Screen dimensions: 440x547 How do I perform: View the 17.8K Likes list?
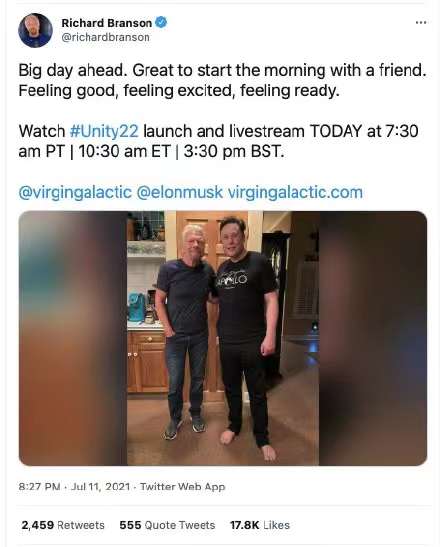(x=260, y=525)
